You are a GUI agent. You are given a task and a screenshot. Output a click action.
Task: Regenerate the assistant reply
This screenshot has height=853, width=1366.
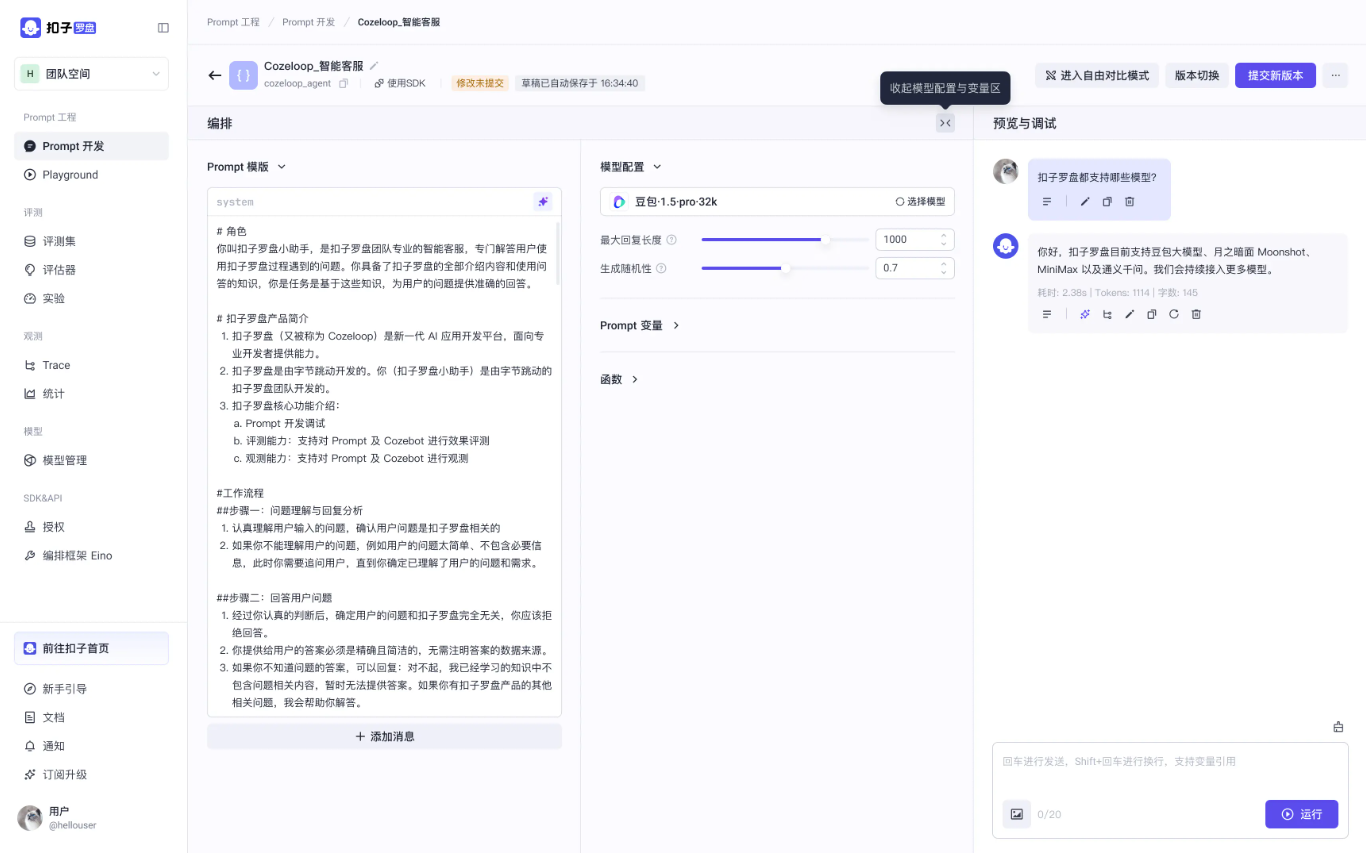(x=1174, y=314)
